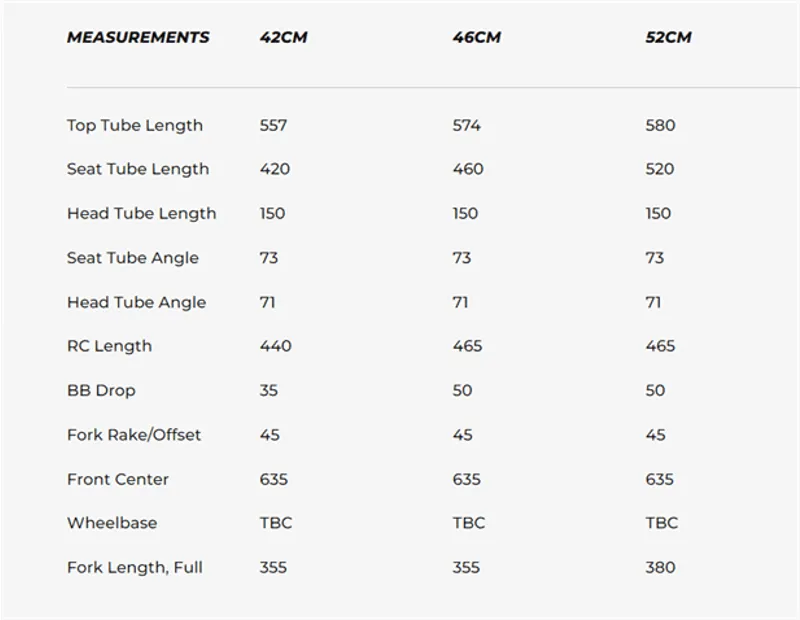Select the 440 RC Length value

(275, 346)
